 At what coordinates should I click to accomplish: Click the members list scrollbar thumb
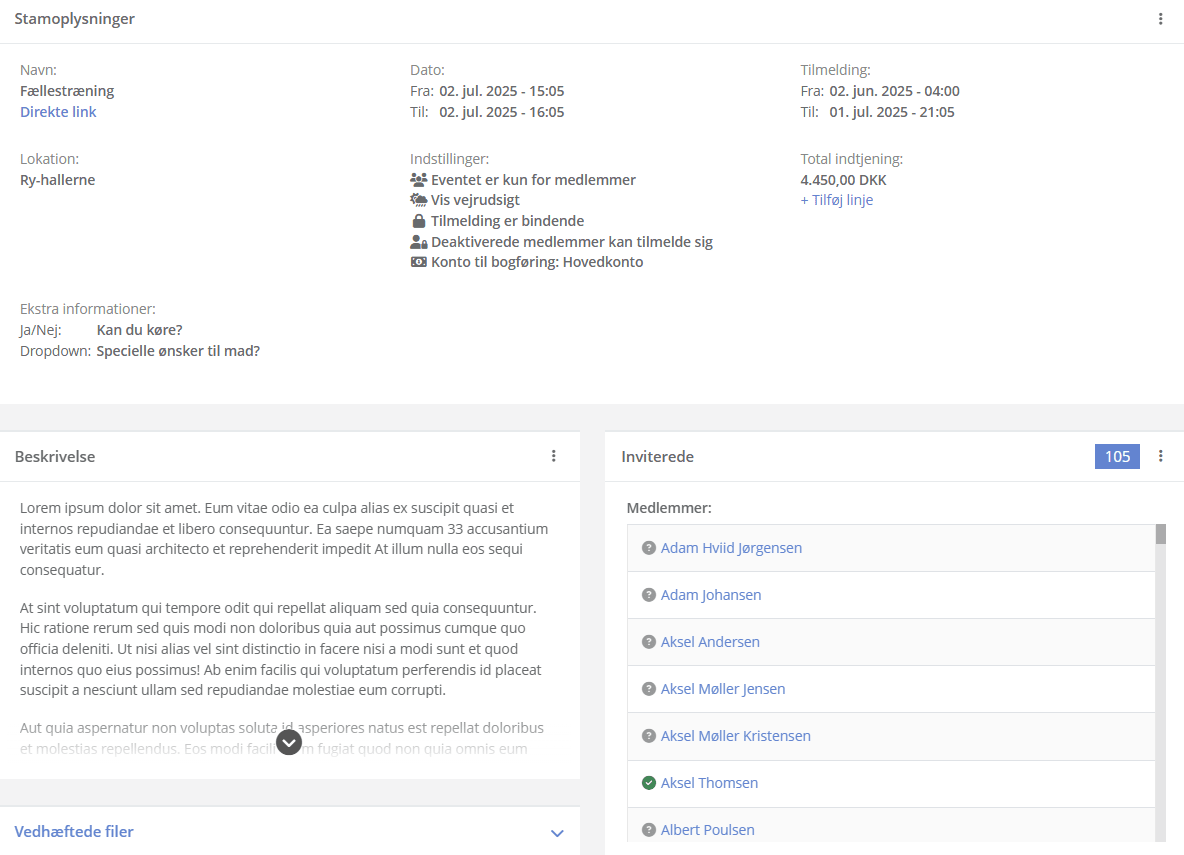(x=1161, y=534)
